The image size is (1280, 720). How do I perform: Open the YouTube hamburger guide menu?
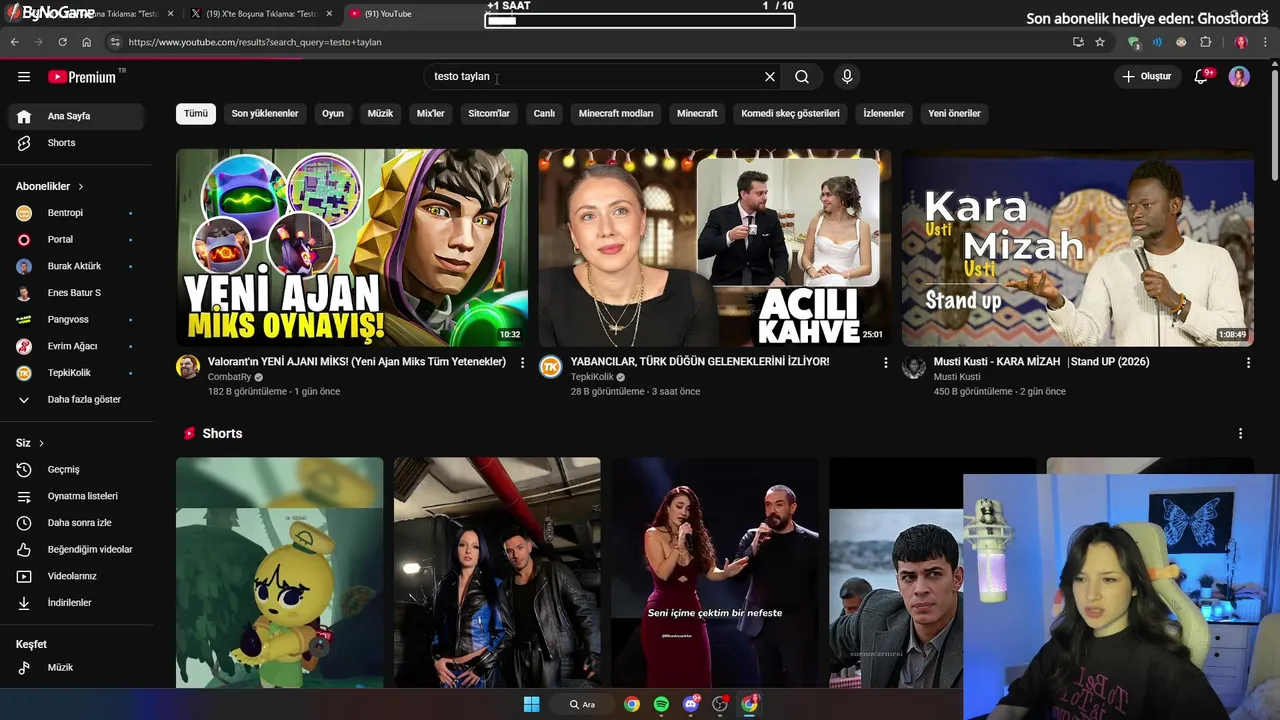[x=24, y=77]
